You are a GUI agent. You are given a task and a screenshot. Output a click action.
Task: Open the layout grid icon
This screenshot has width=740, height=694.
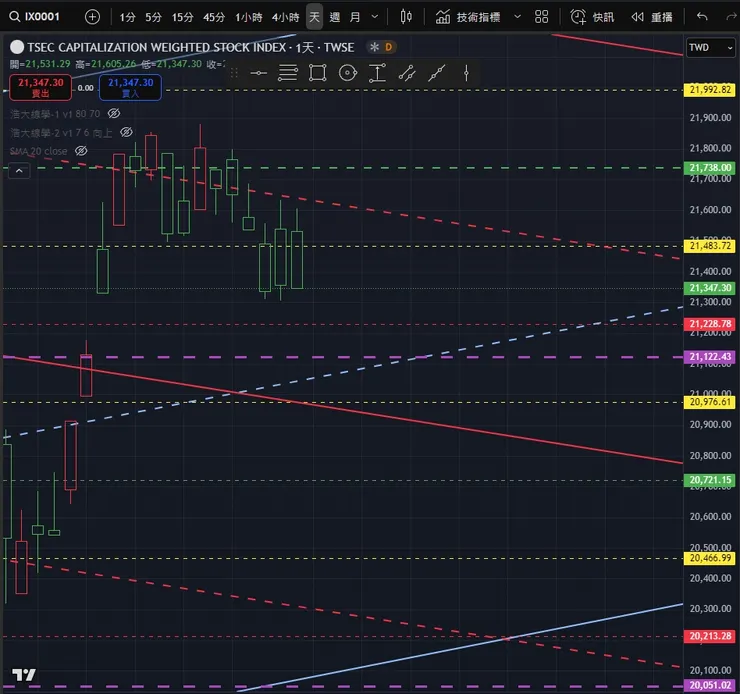point(541,17)
